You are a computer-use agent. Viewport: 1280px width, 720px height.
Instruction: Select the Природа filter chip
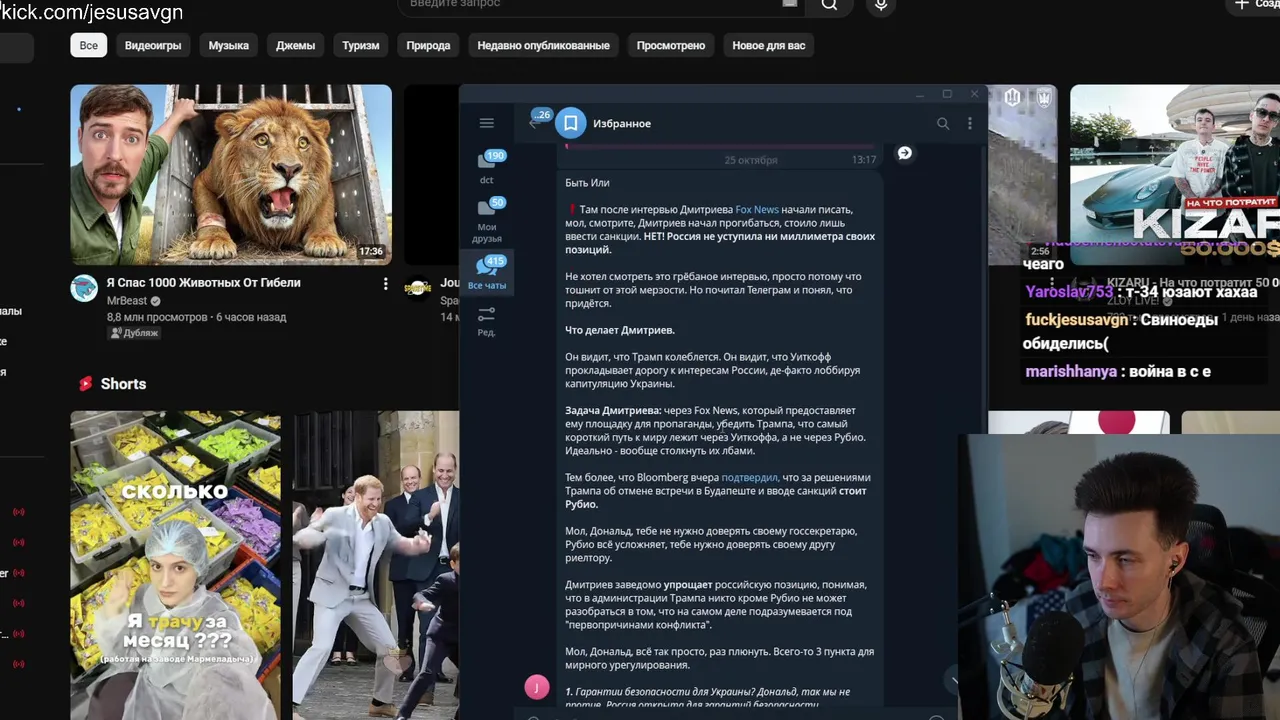point(428,45)
